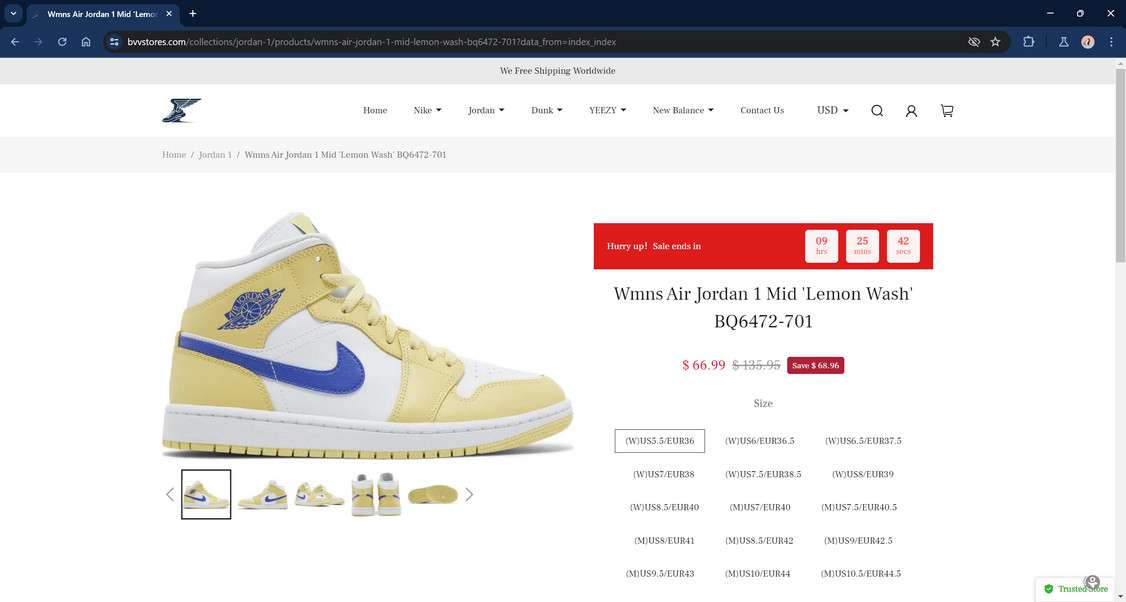Expand the New Balance menu
Screen dimensions: 1126x602
pyautogui.click(x=683, y=111)
